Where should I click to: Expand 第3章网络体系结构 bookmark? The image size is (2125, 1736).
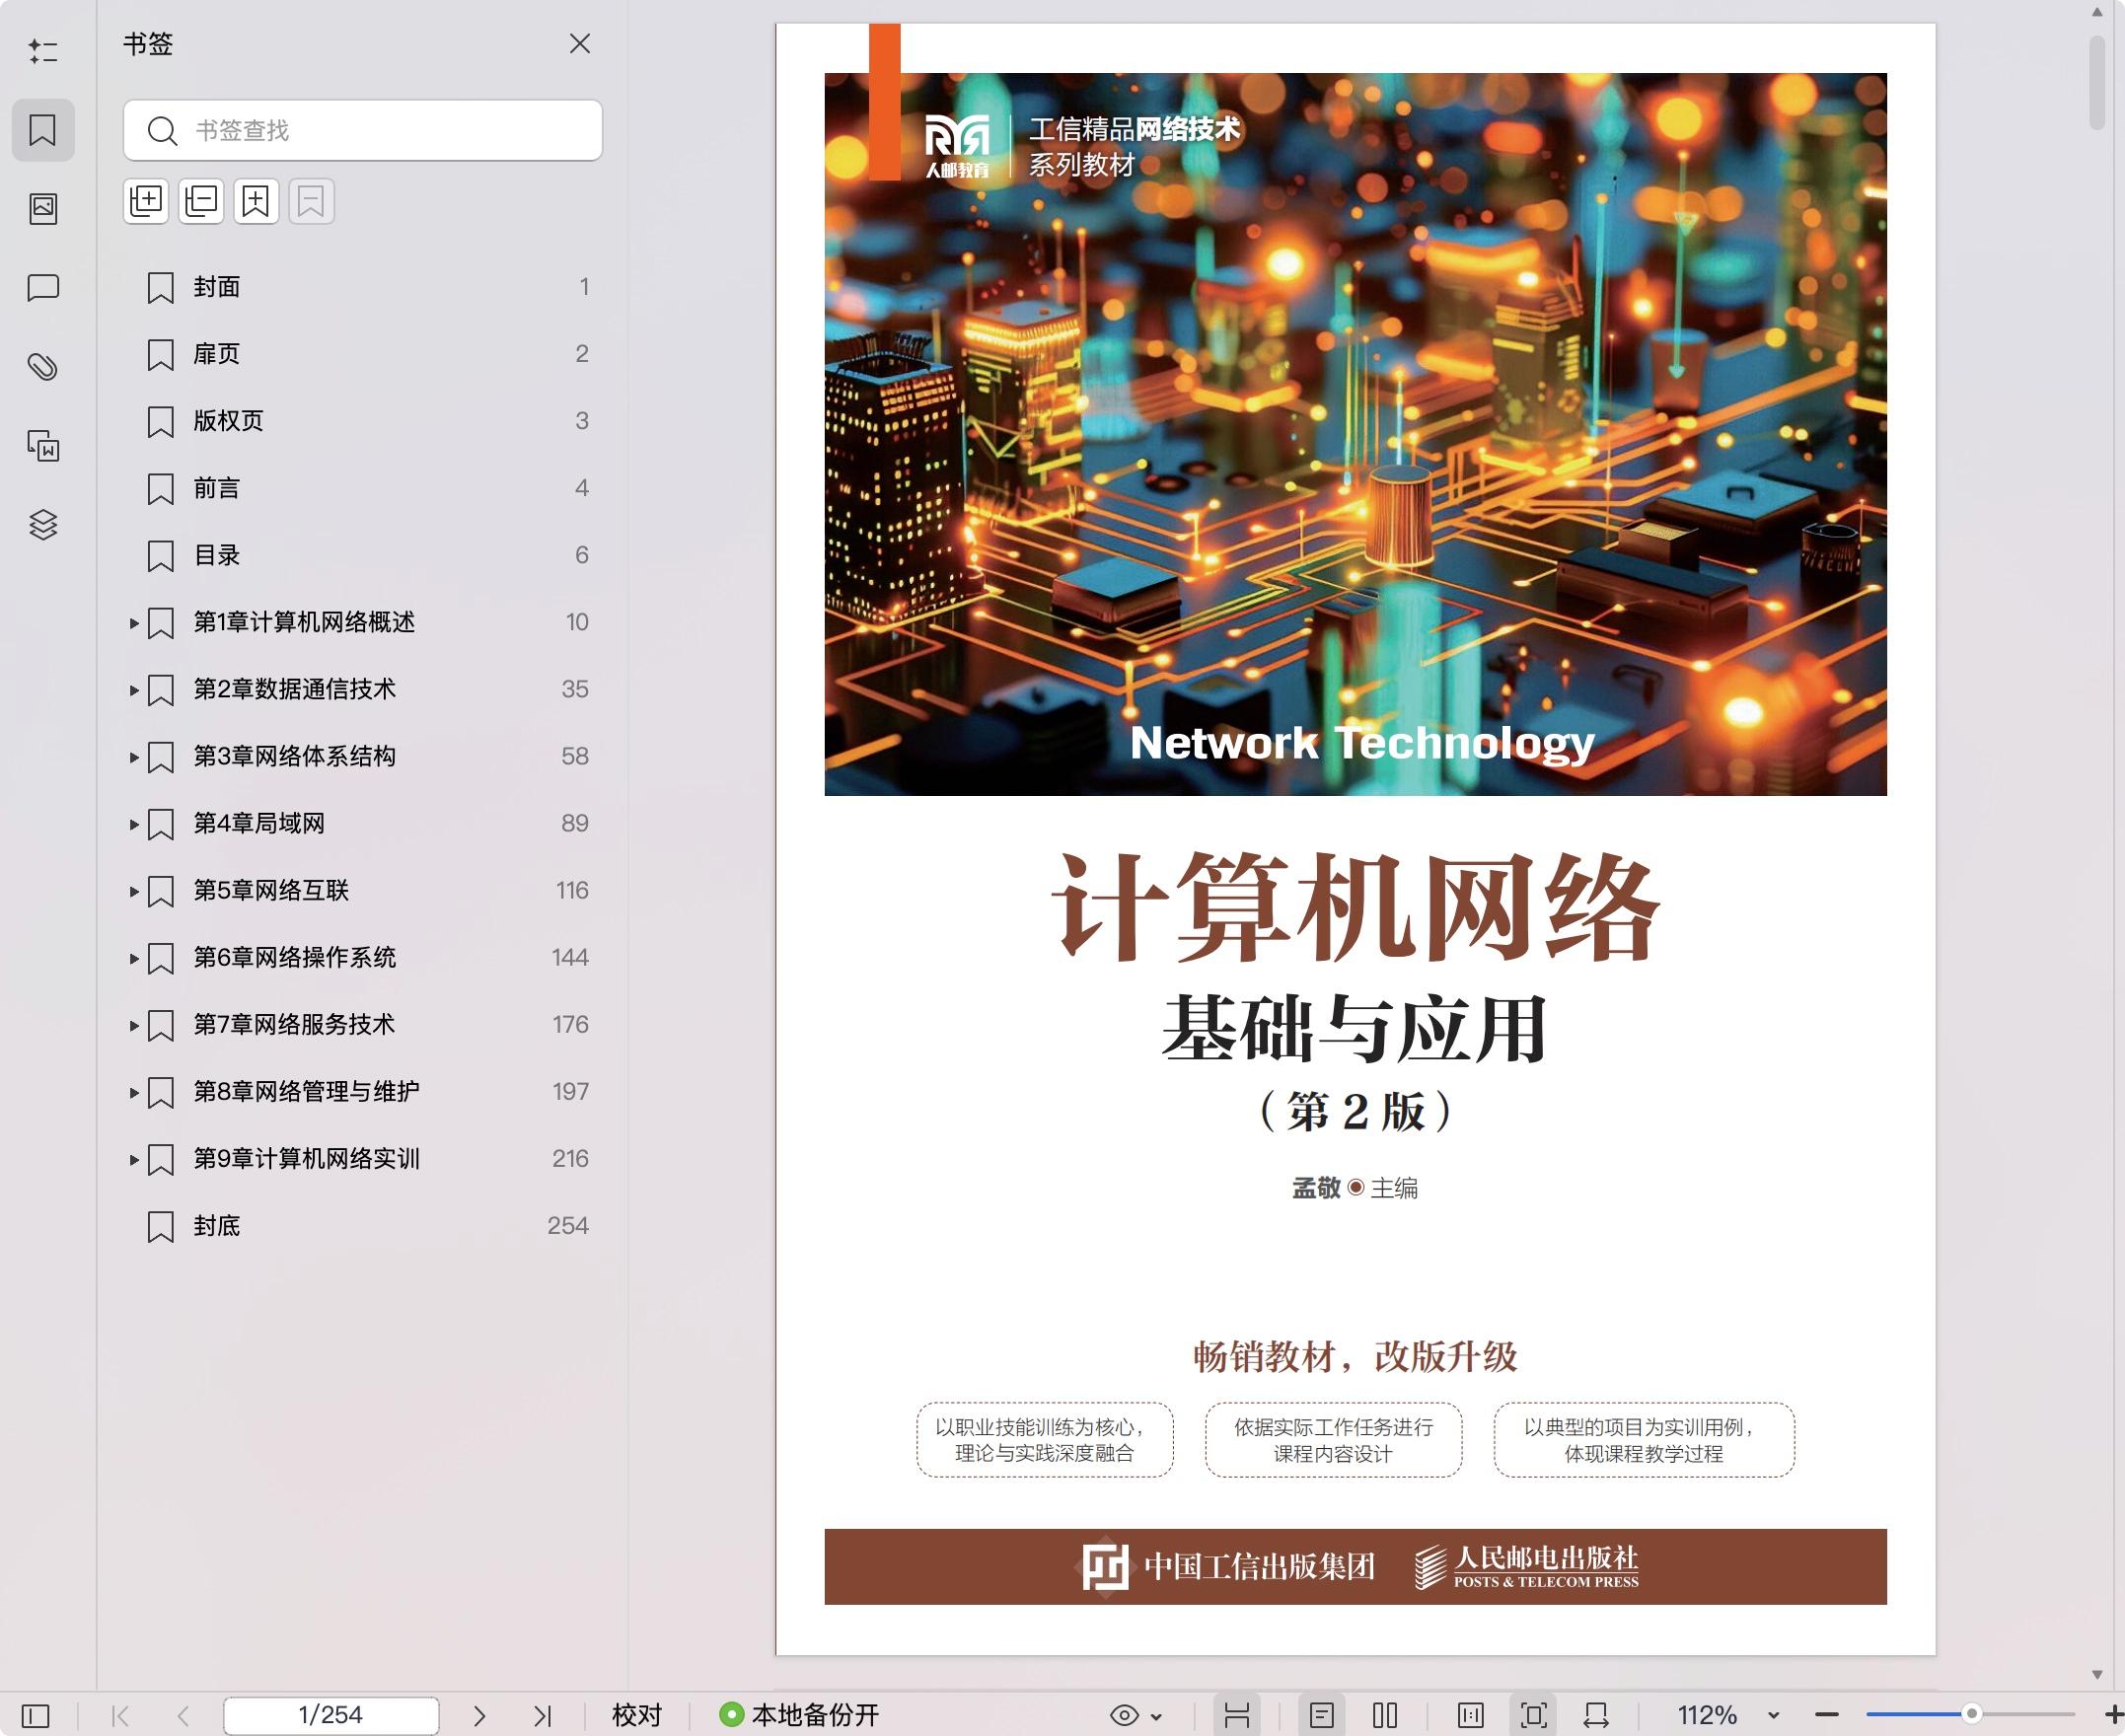click(134, 757)
